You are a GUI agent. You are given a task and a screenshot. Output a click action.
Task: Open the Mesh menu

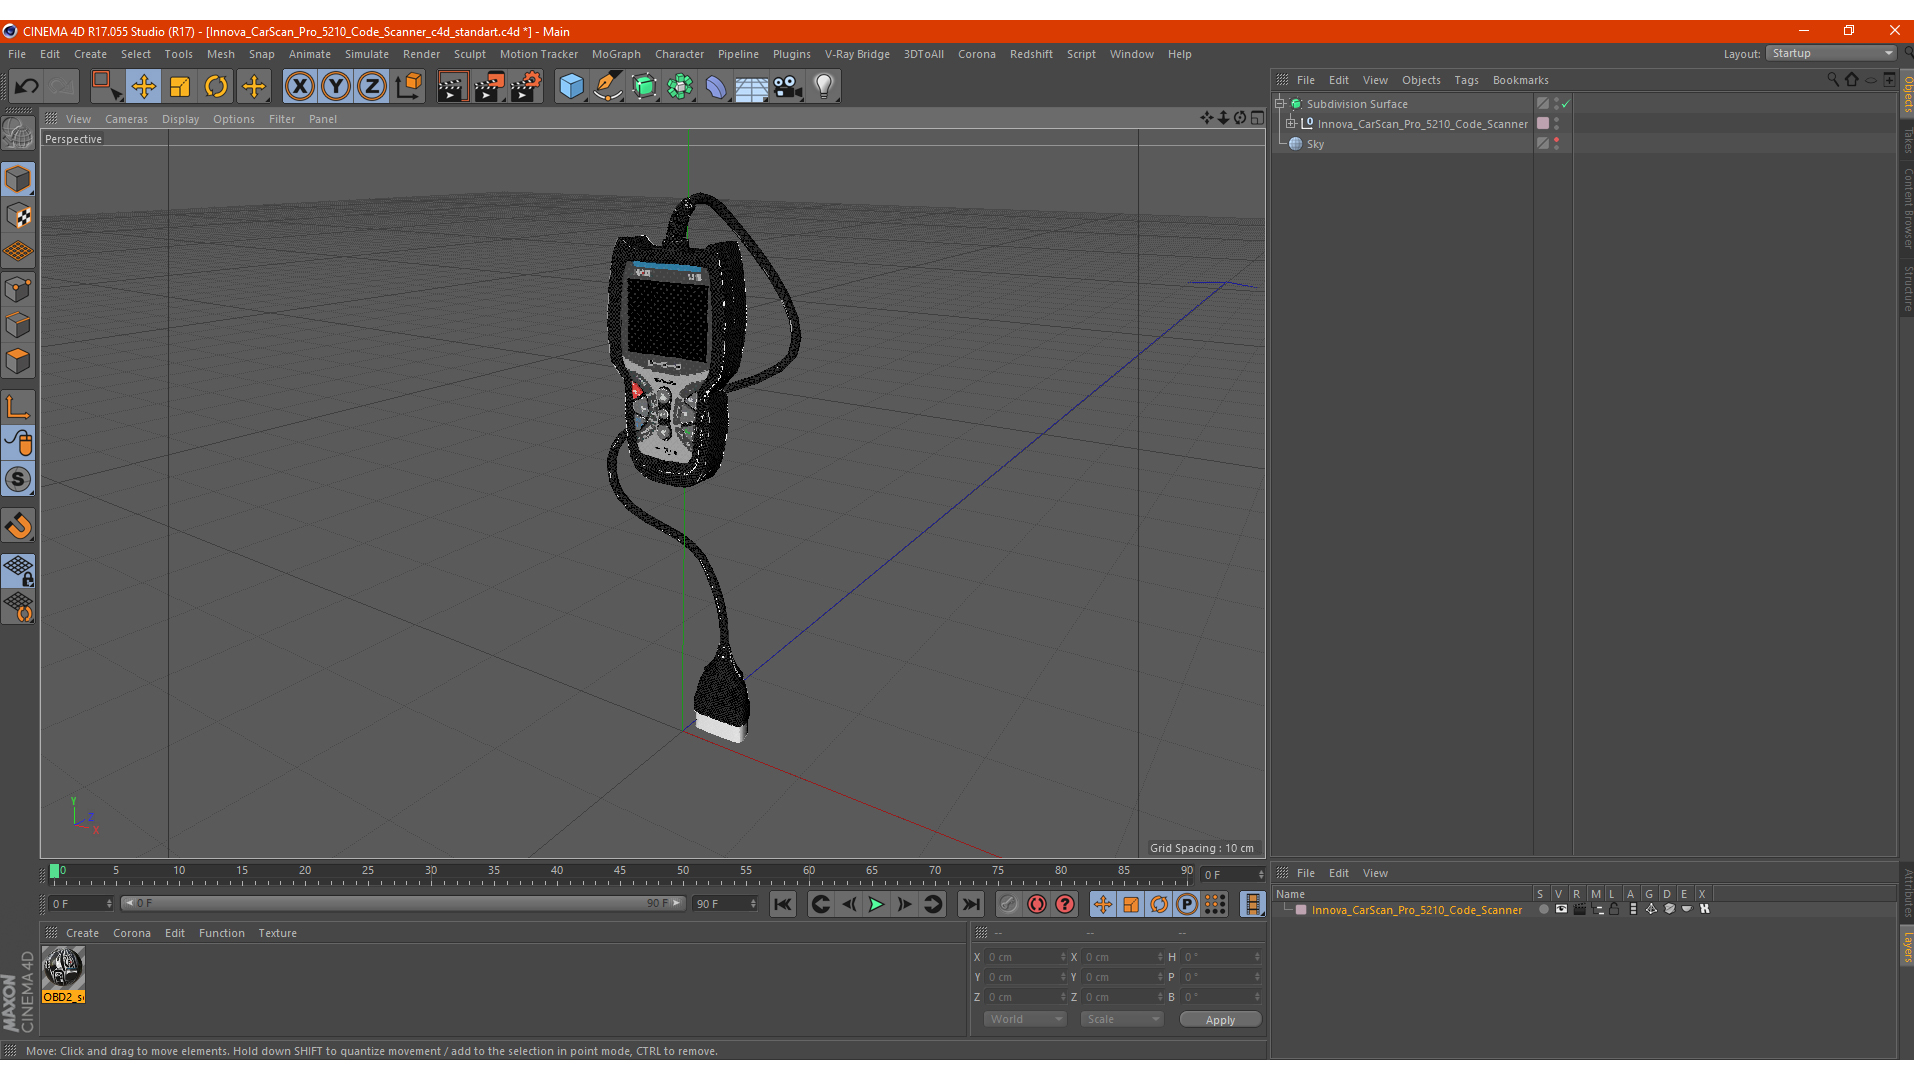pos(220,54)
